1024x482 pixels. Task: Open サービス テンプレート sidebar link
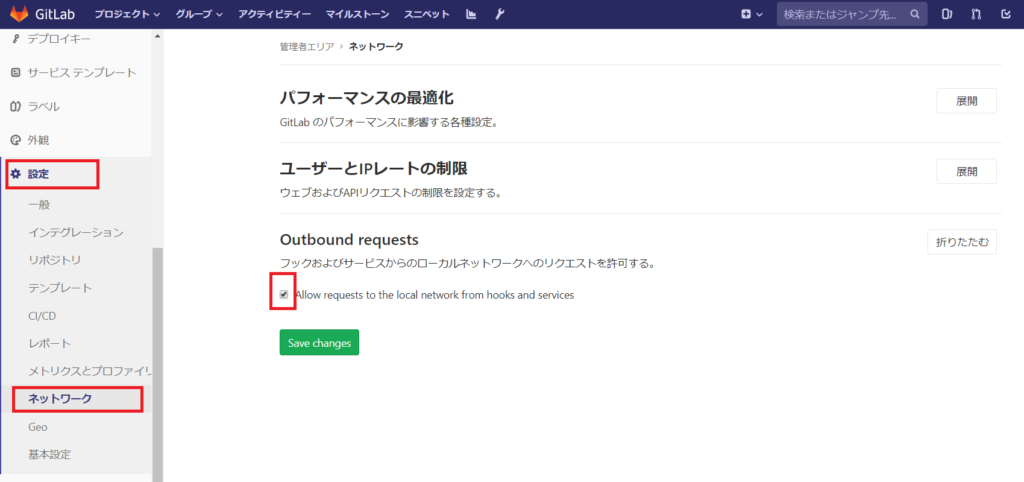point(82,72)
